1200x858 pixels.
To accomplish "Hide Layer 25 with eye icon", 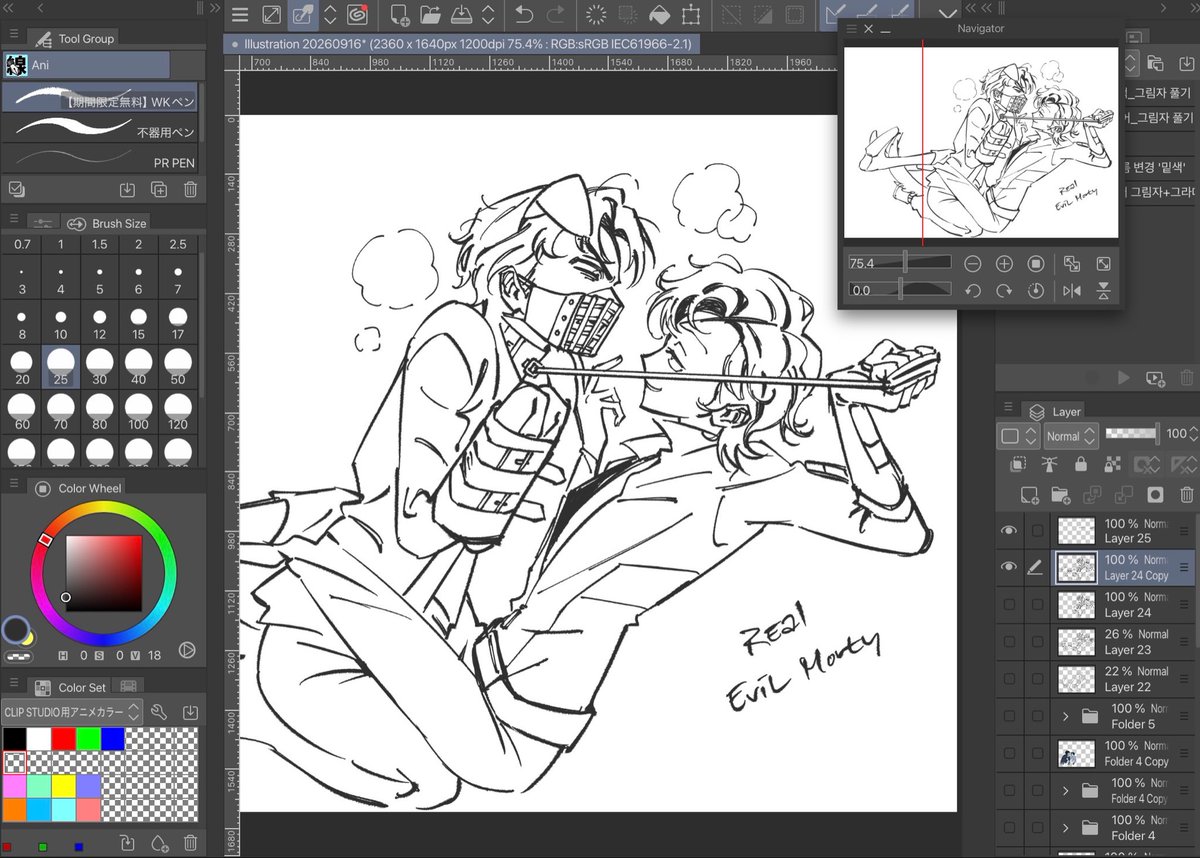I will (x=1008, y=529).
